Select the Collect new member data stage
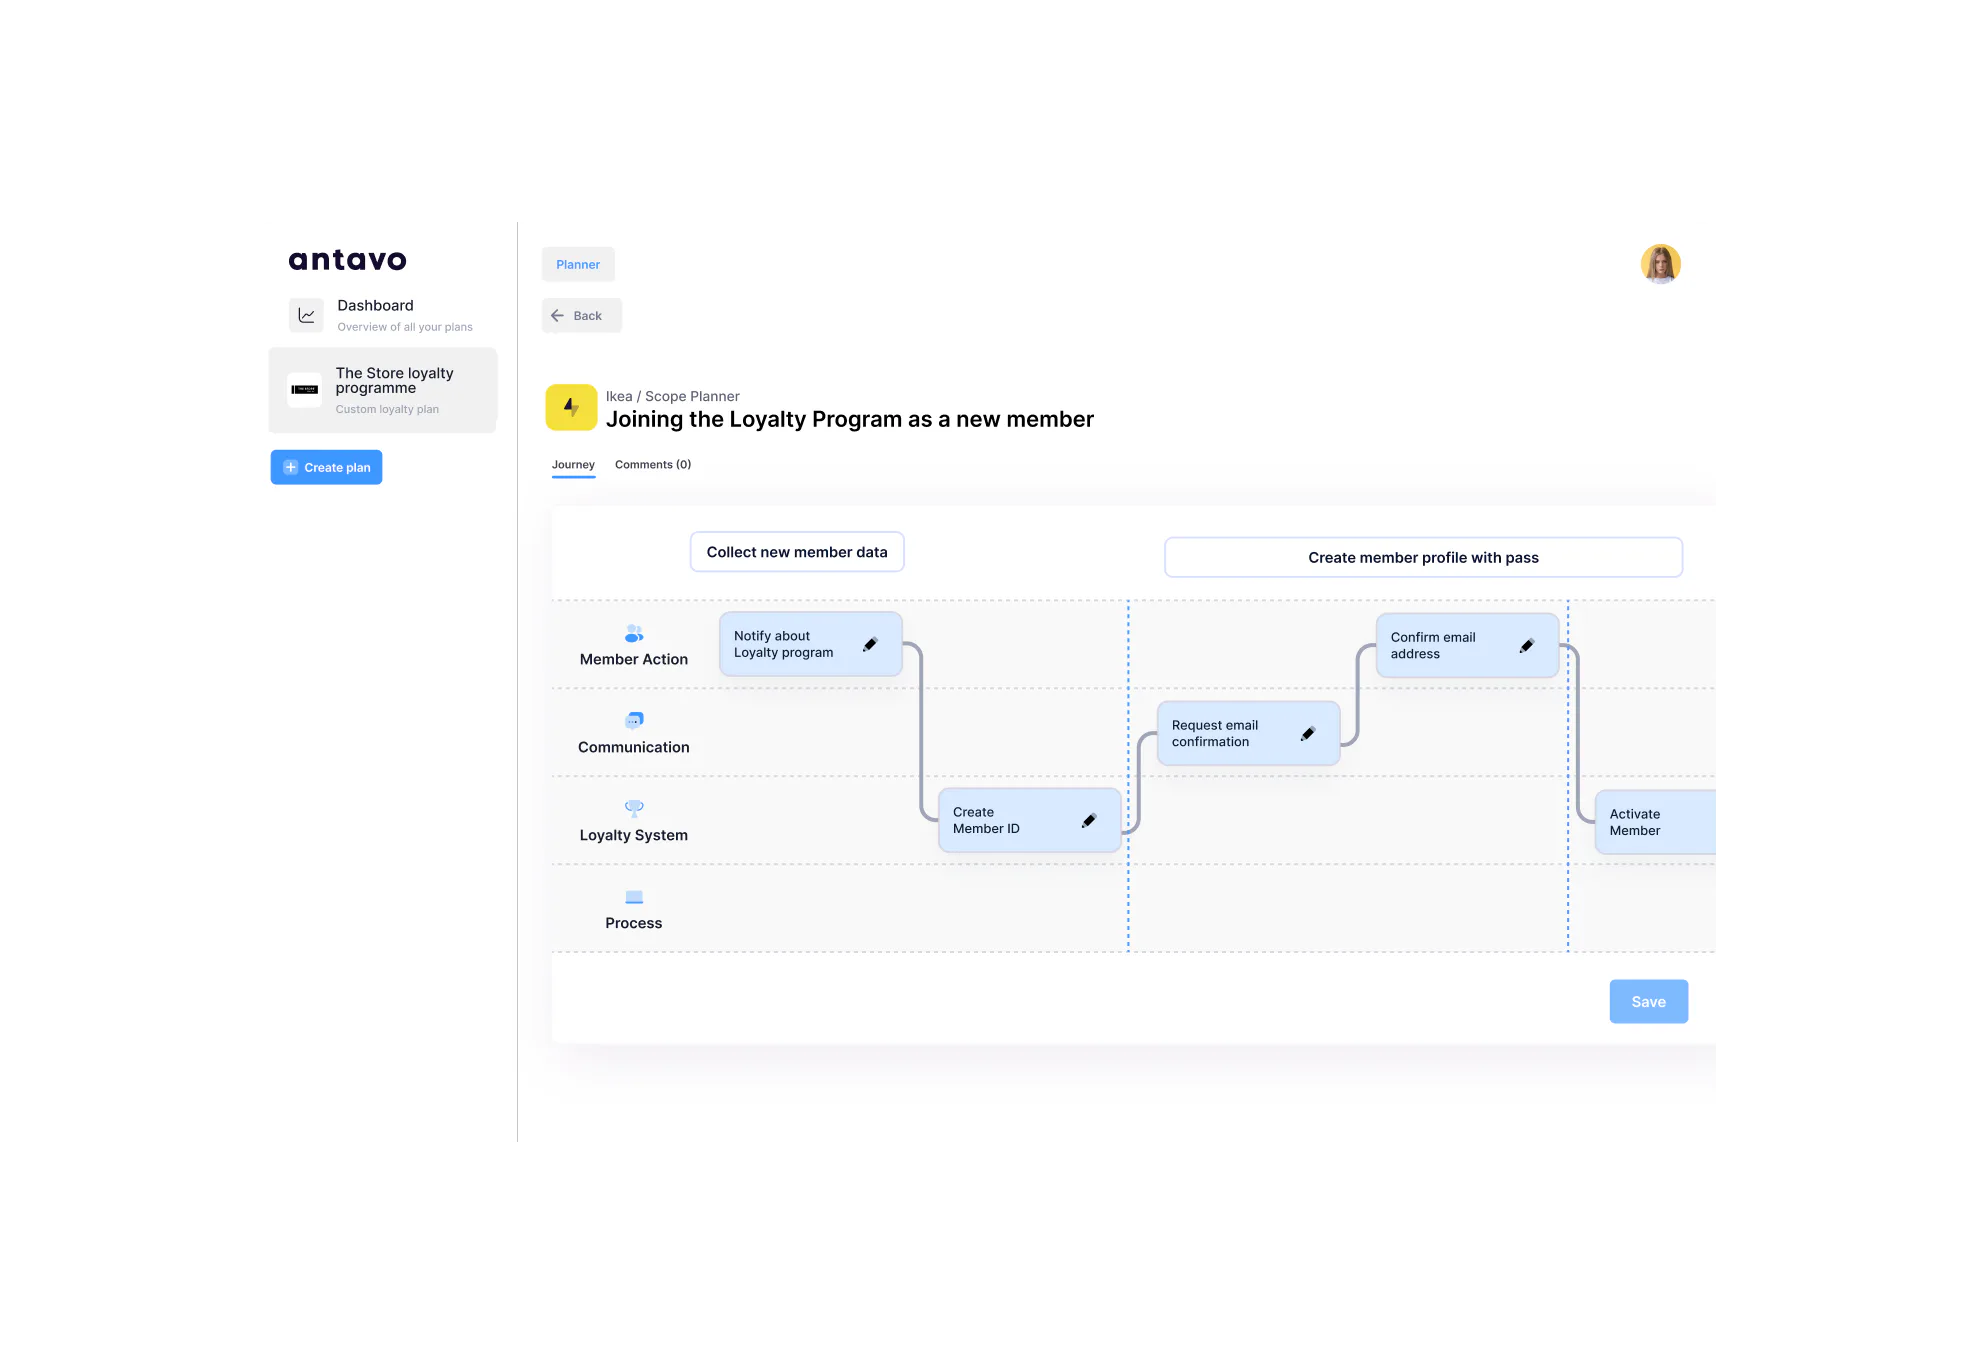 click(797, 552)
